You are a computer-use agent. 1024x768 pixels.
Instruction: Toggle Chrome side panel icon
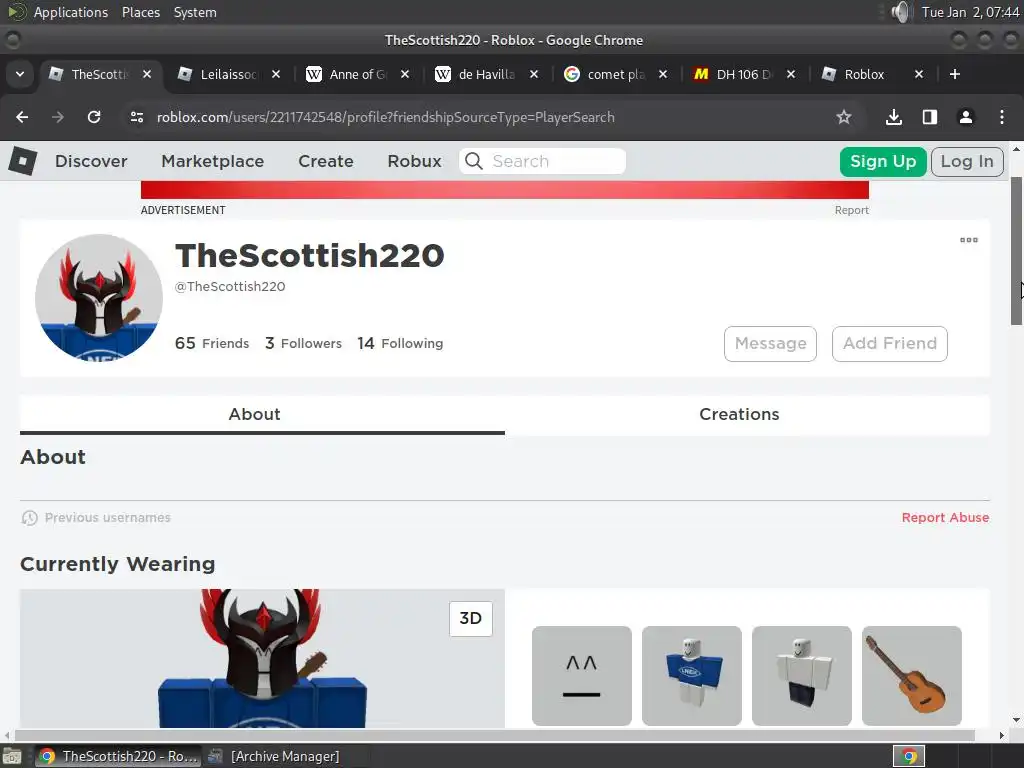(x=930, y=117)
